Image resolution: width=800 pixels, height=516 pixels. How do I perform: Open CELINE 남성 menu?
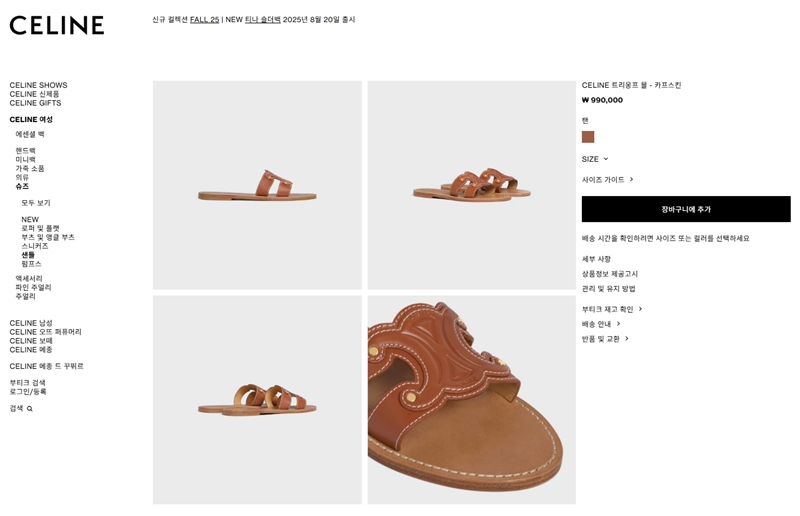pos(31,323)
